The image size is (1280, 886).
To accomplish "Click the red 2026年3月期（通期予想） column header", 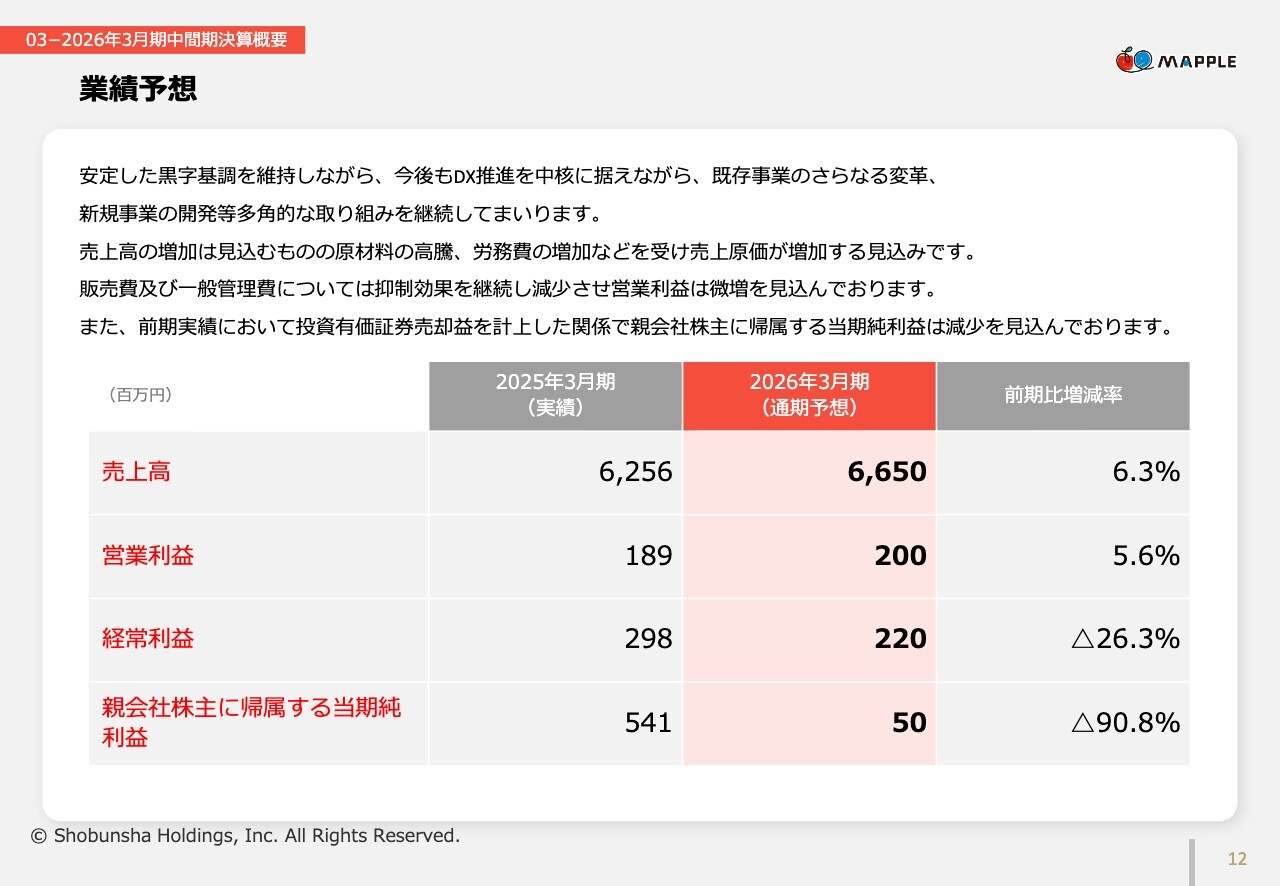I will click(809, 395).
